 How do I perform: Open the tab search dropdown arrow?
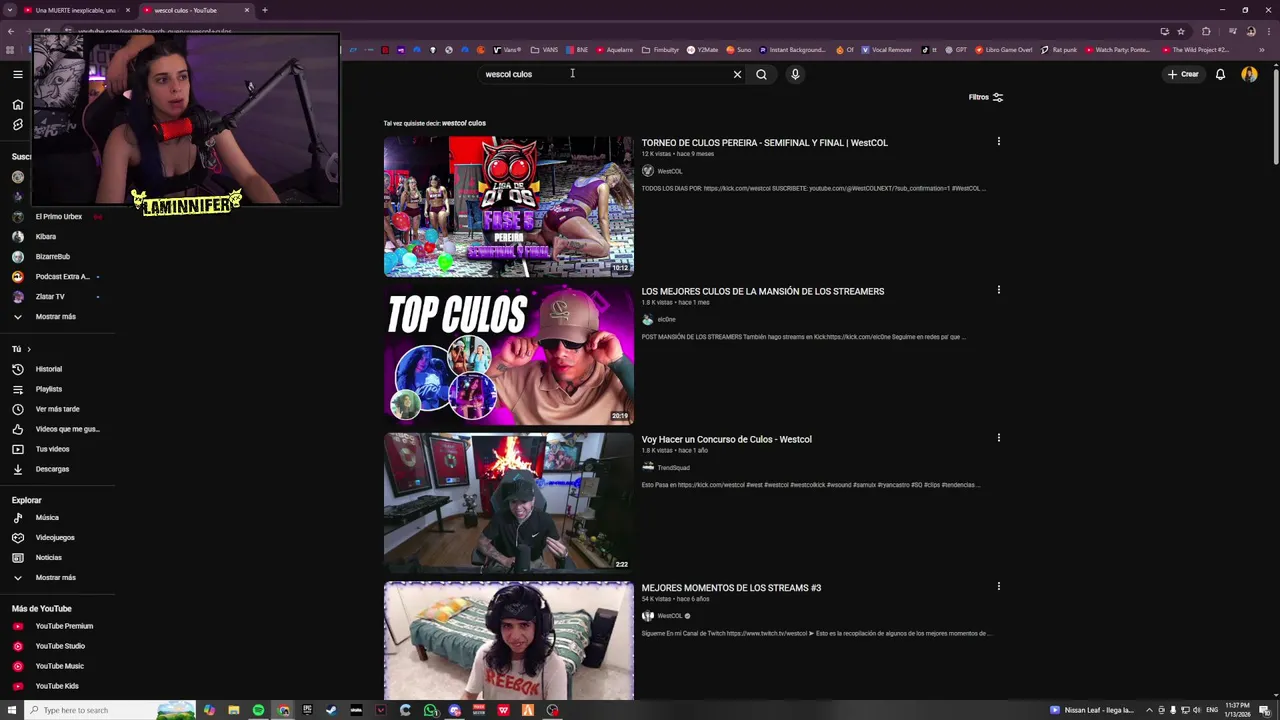[x=9, y=10]
